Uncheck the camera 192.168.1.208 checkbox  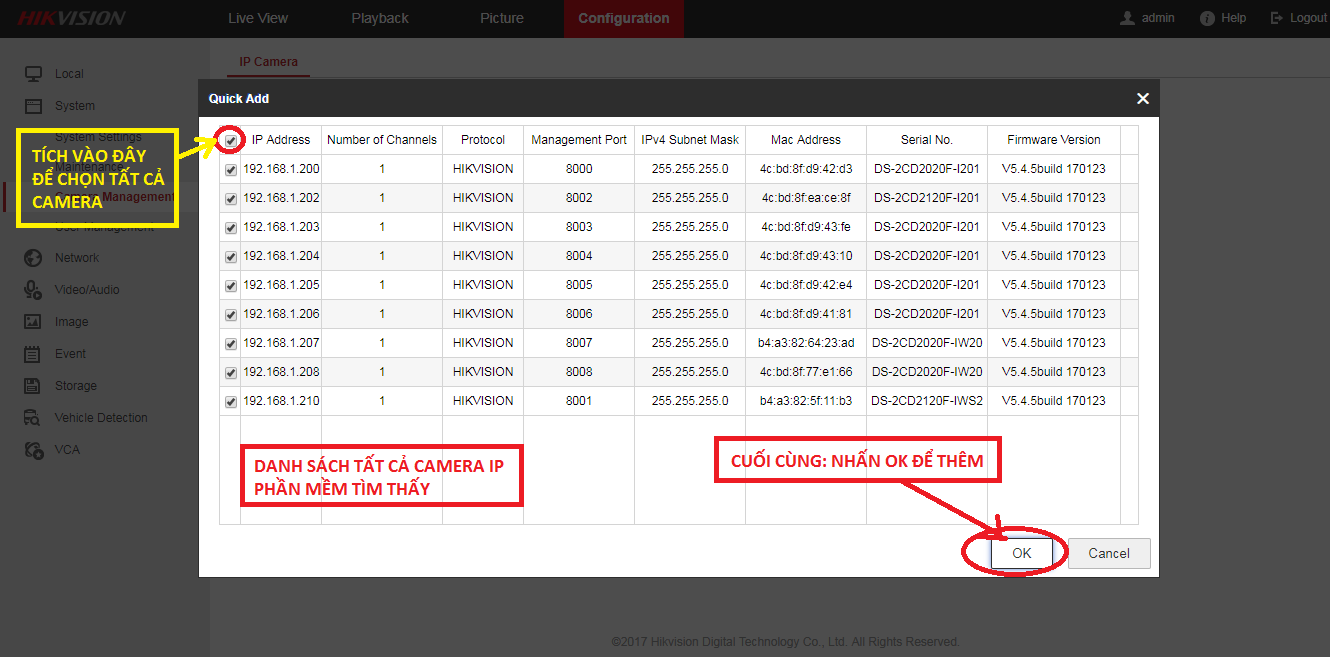pos(231,373)
